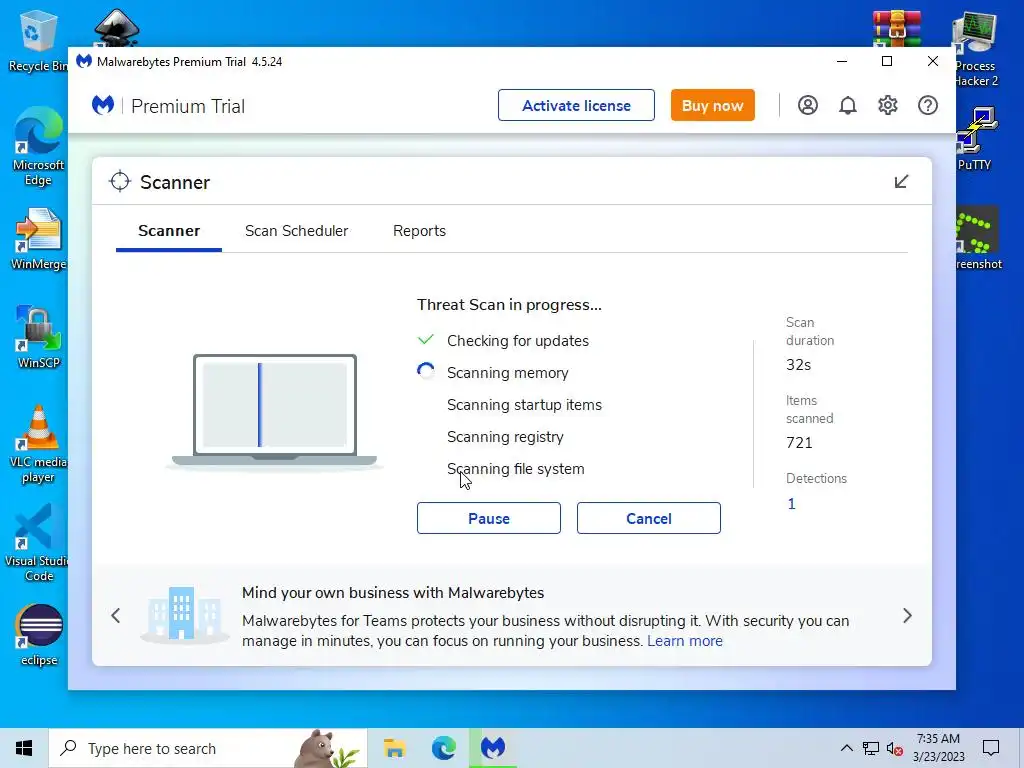Switch to the Scanner tab

click(169, 231)
